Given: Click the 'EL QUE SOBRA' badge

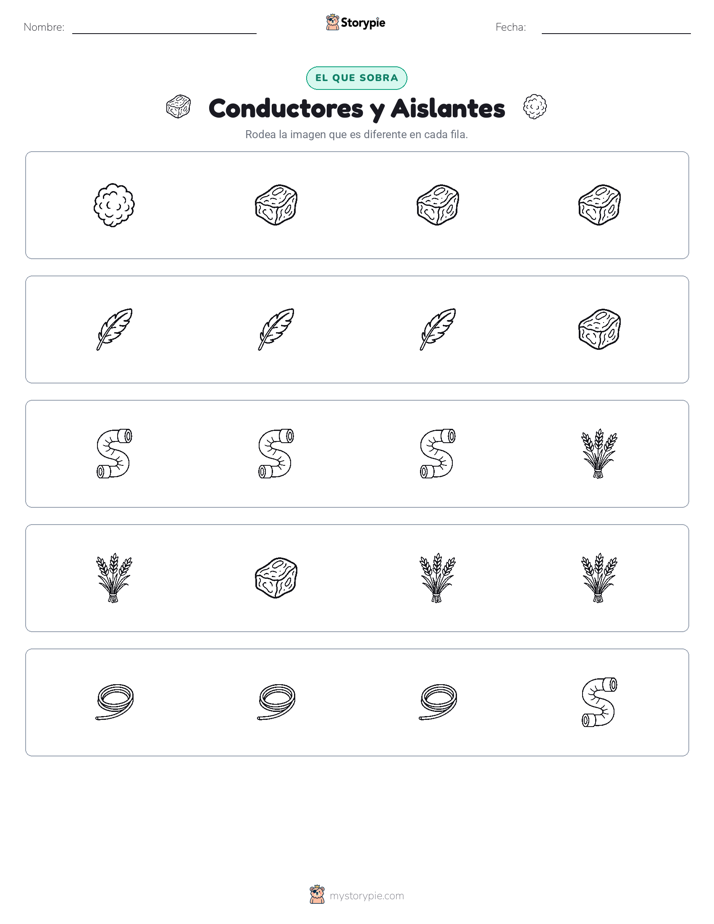Looking at the screenshot, I should click(x=356, y=78).
